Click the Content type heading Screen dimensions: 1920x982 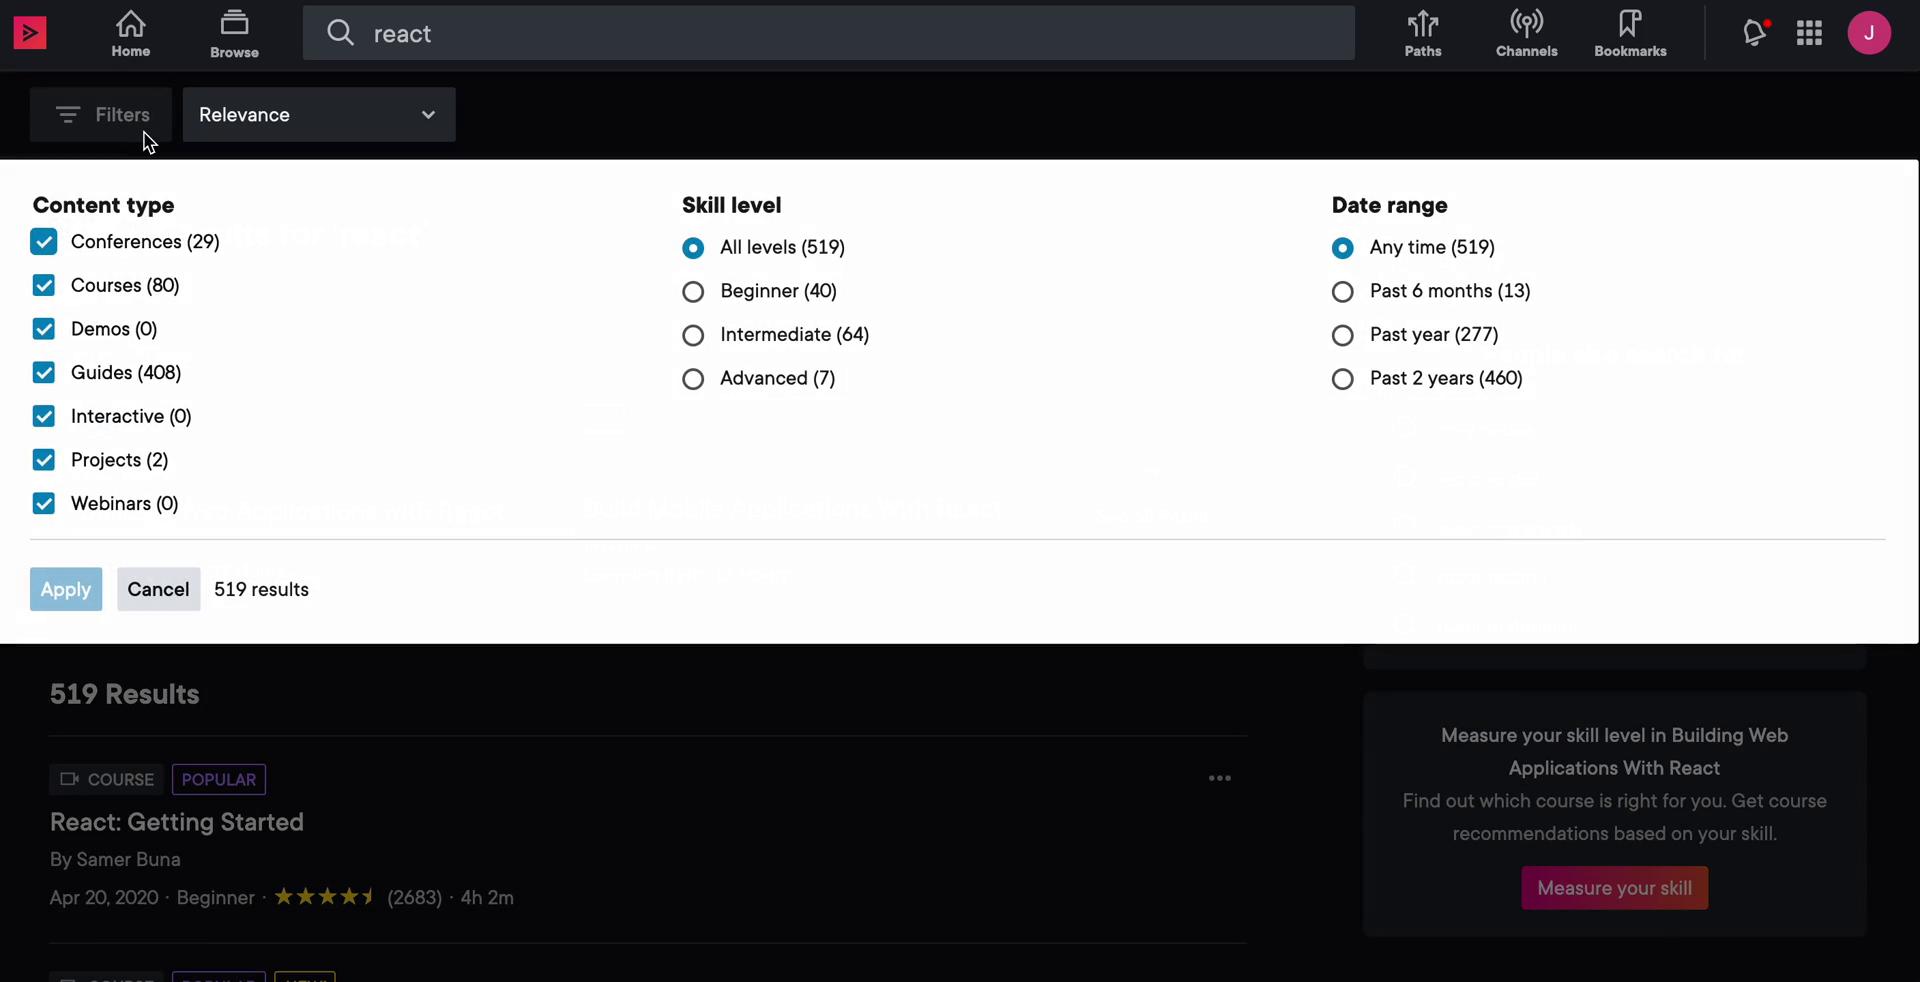coord(104,205)
